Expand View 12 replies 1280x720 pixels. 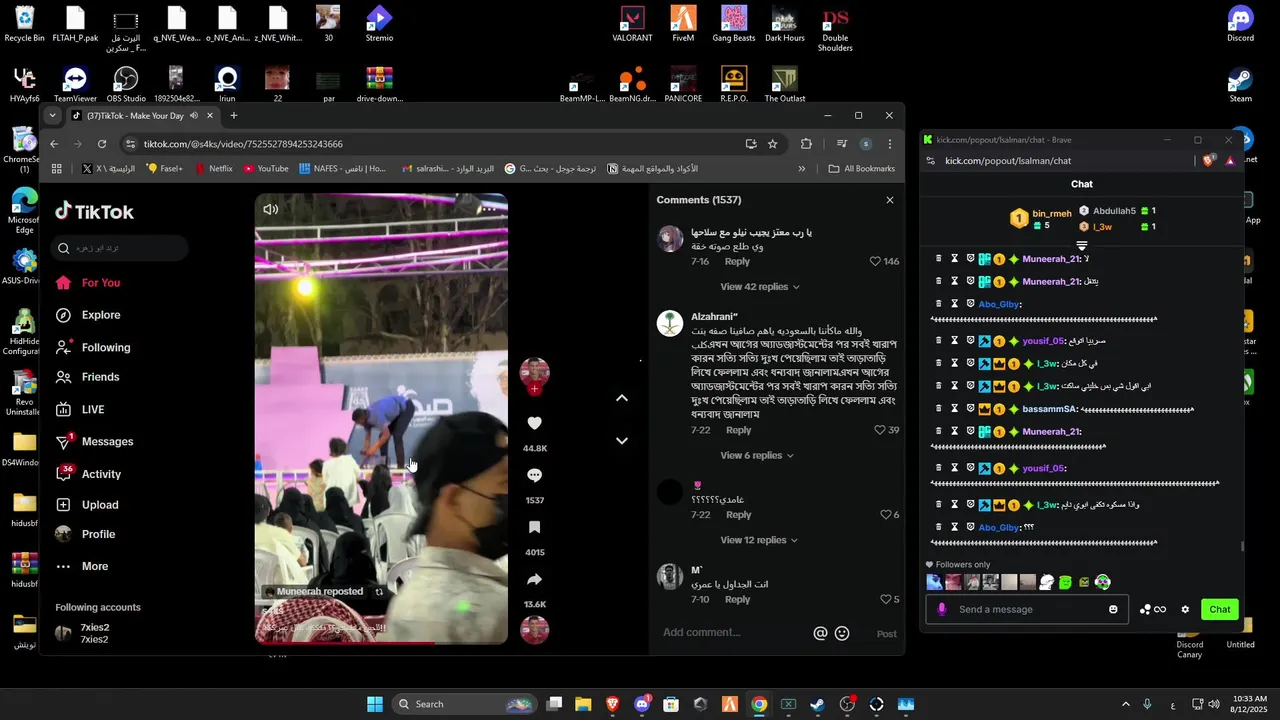(x=759, y=540)
